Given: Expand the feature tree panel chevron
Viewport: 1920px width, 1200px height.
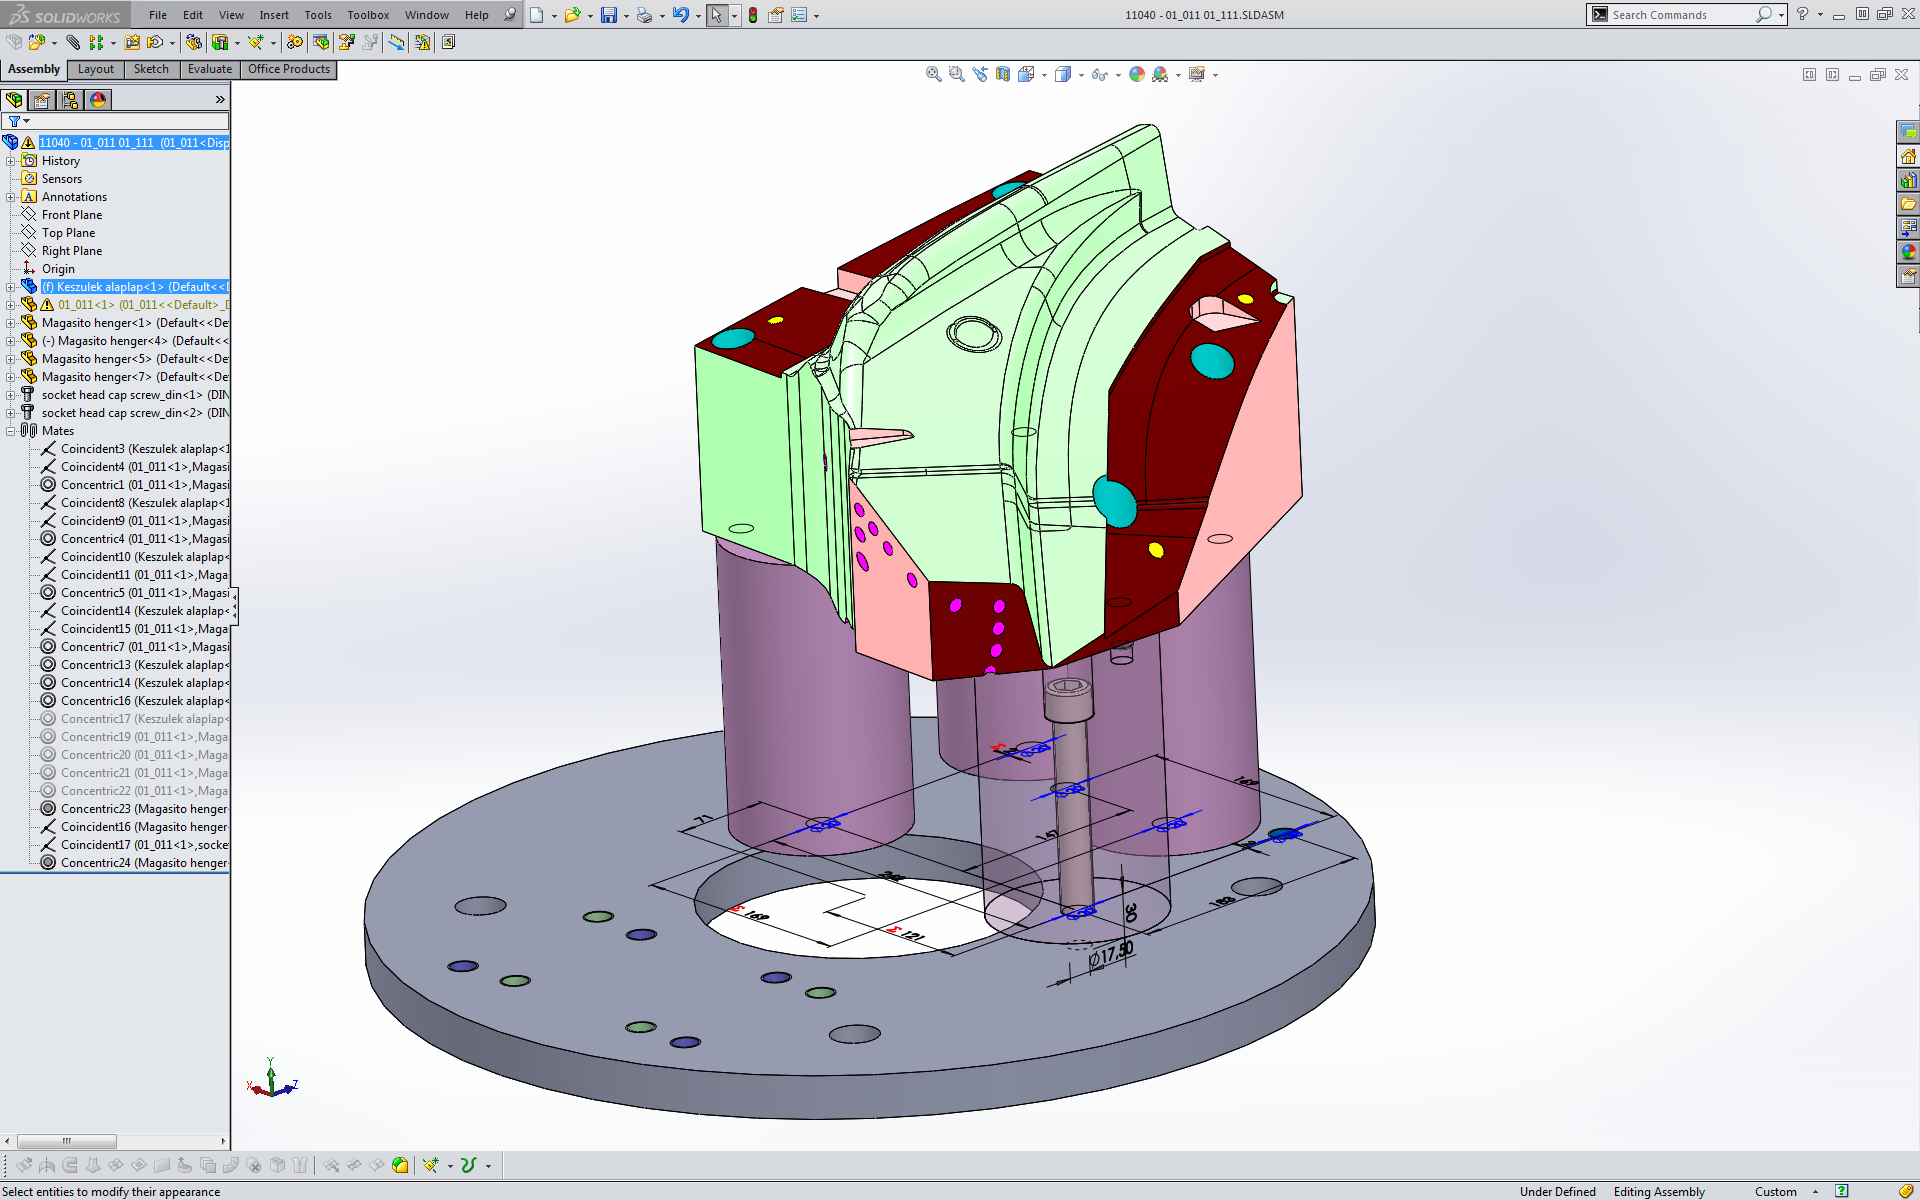Looking at the screenshot, I should [220, 100].
